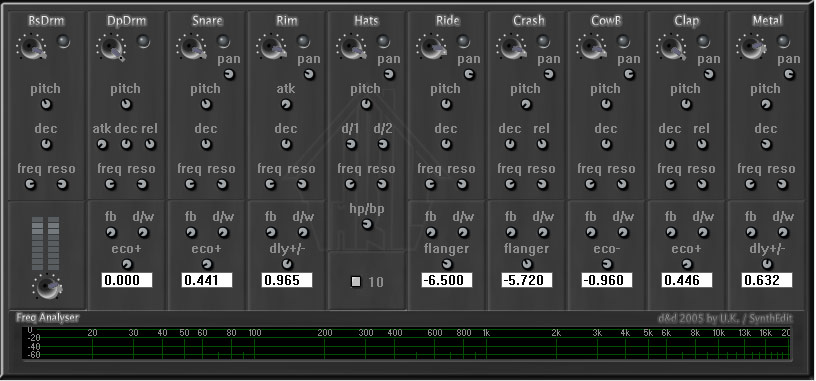Click the Ride value field -6.500
Viewport: 816px width, 381px height.
447,281
